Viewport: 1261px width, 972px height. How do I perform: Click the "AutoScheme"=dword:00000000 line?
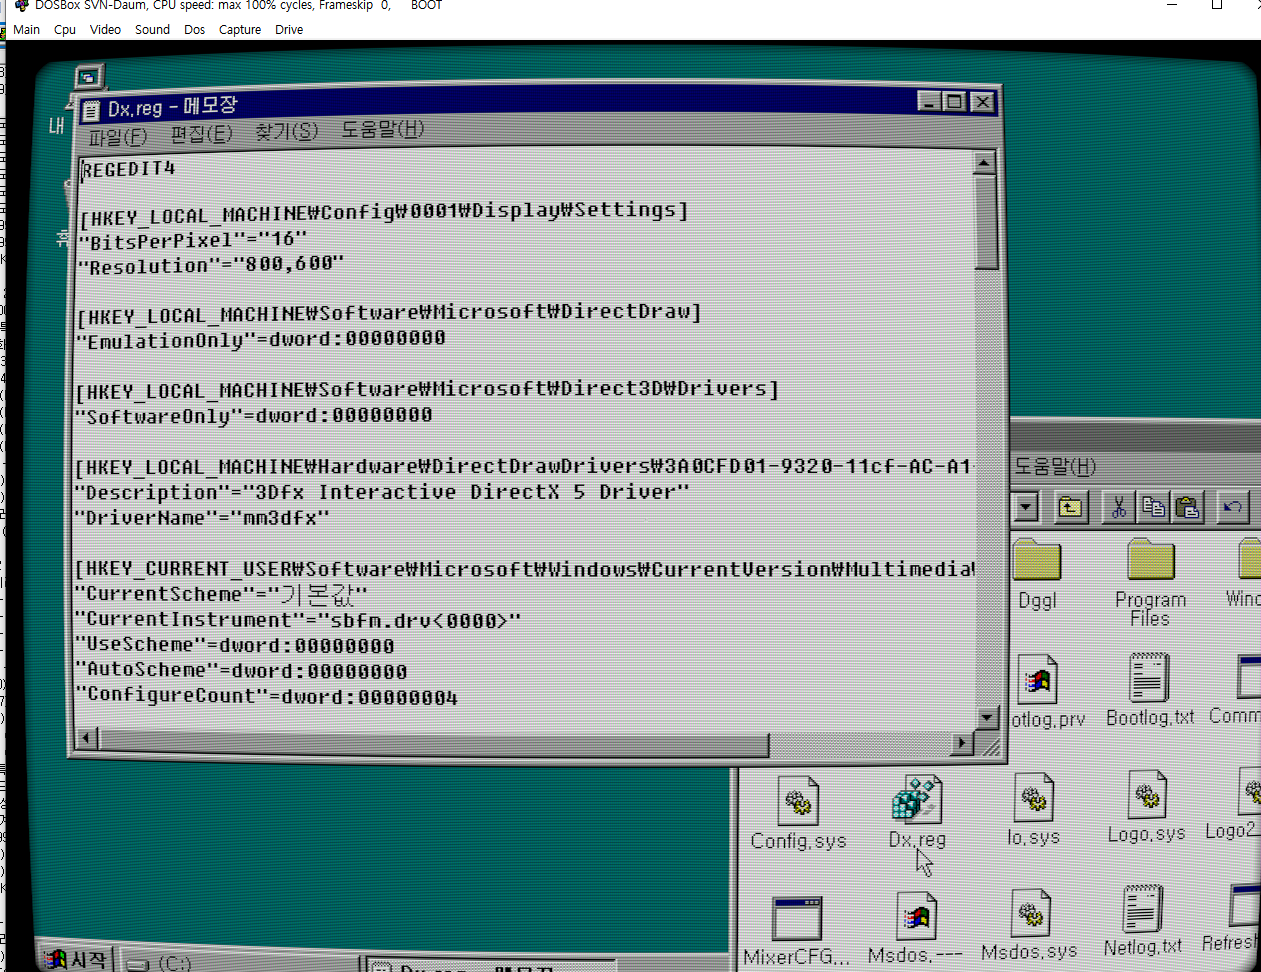point(241,670)
